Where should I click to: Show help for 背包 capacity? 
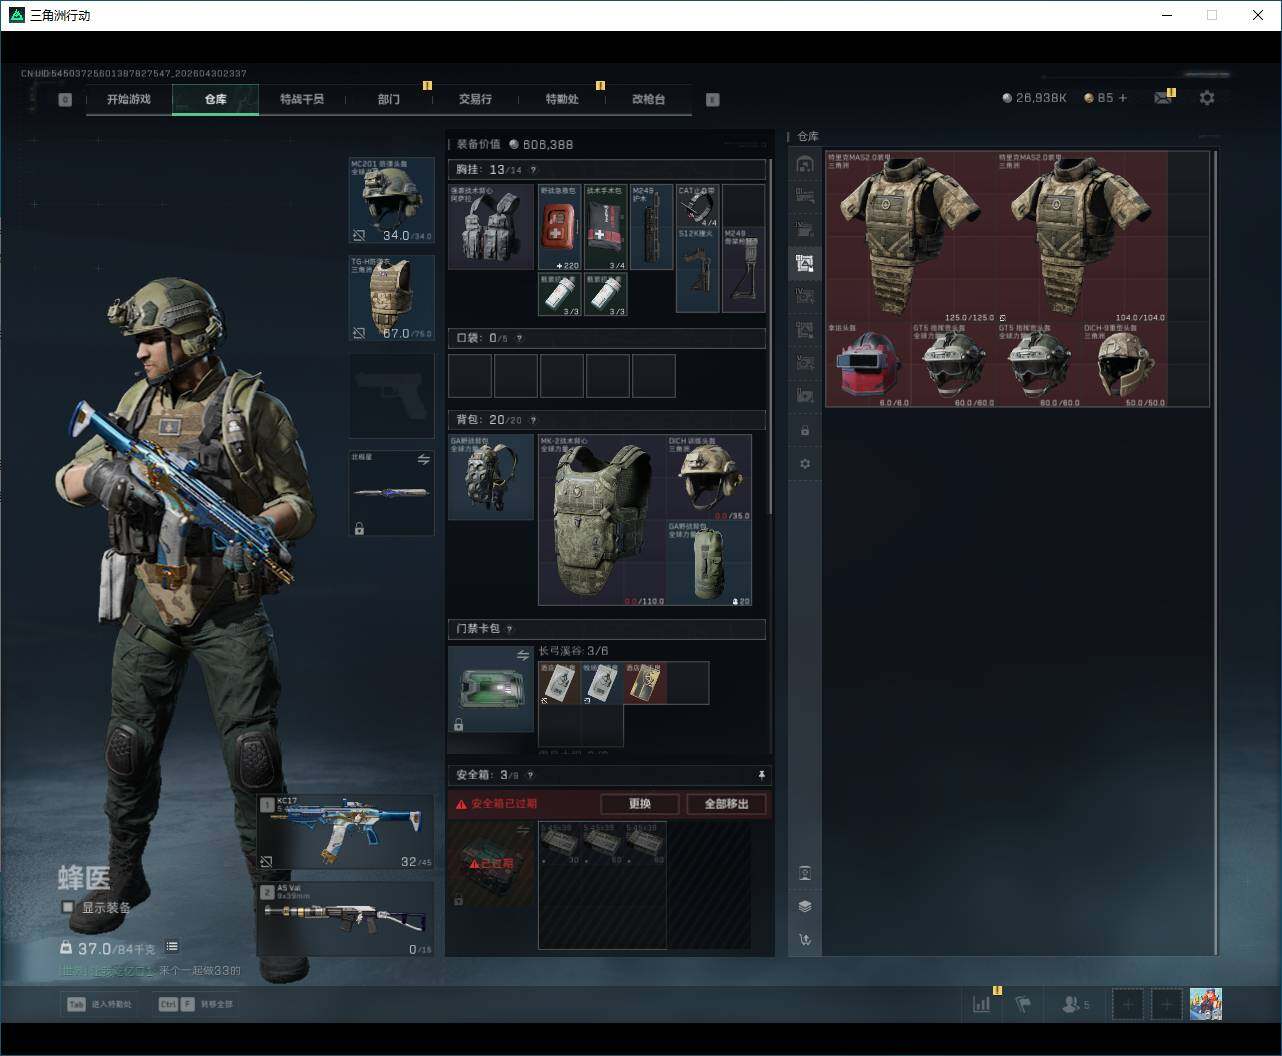[x=533, y=420]
